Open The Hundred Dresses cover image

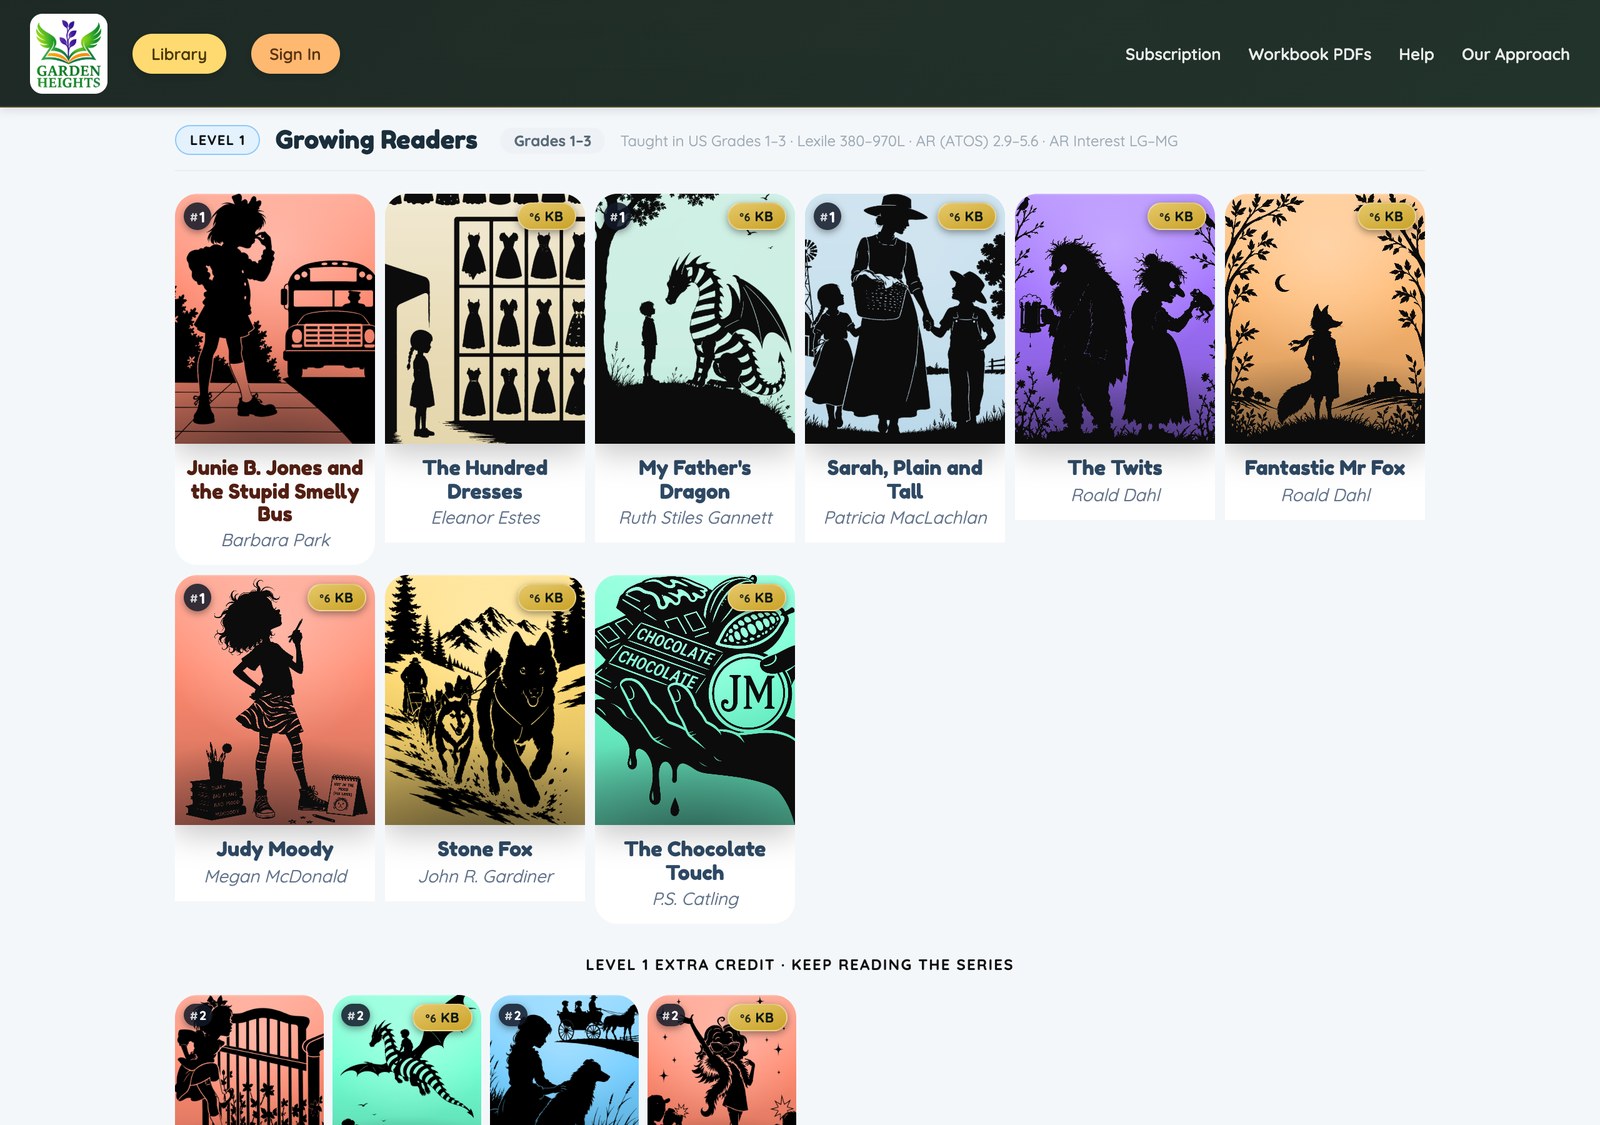(x=485, y=319)
